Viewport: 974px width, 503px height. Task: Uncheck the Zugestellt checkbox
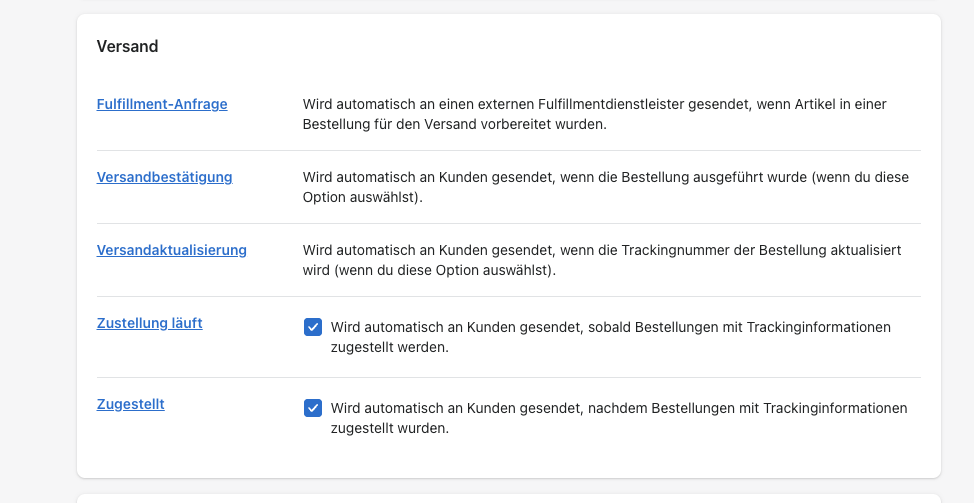tap(313, 408)
